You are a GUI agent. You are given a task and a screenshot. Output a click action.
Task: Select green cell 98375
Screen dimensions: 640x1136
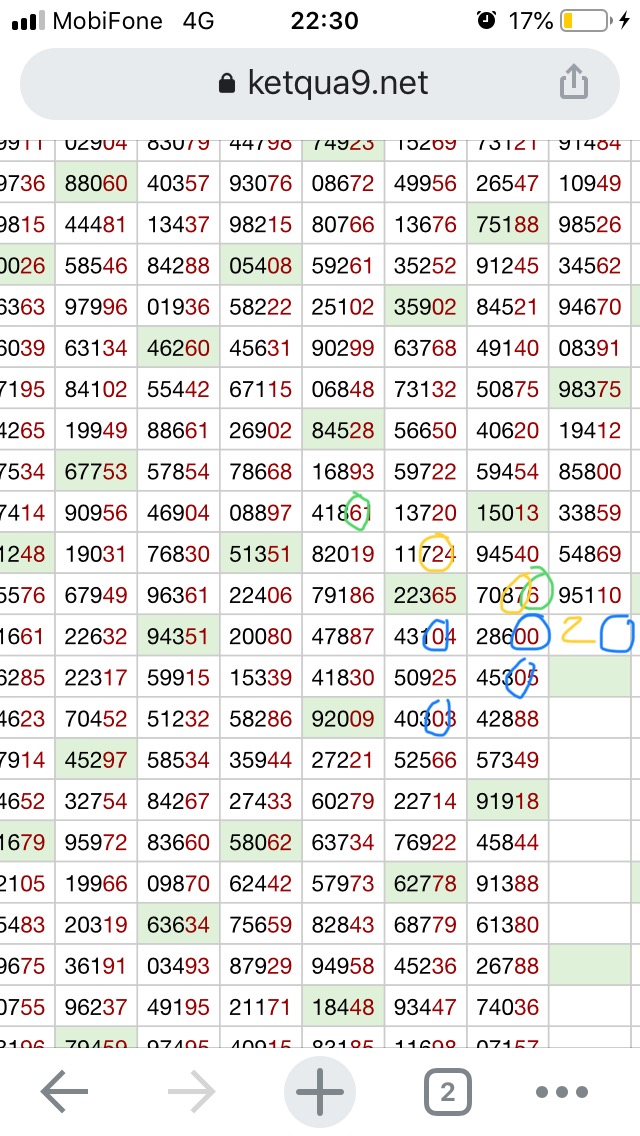point(590,389)
